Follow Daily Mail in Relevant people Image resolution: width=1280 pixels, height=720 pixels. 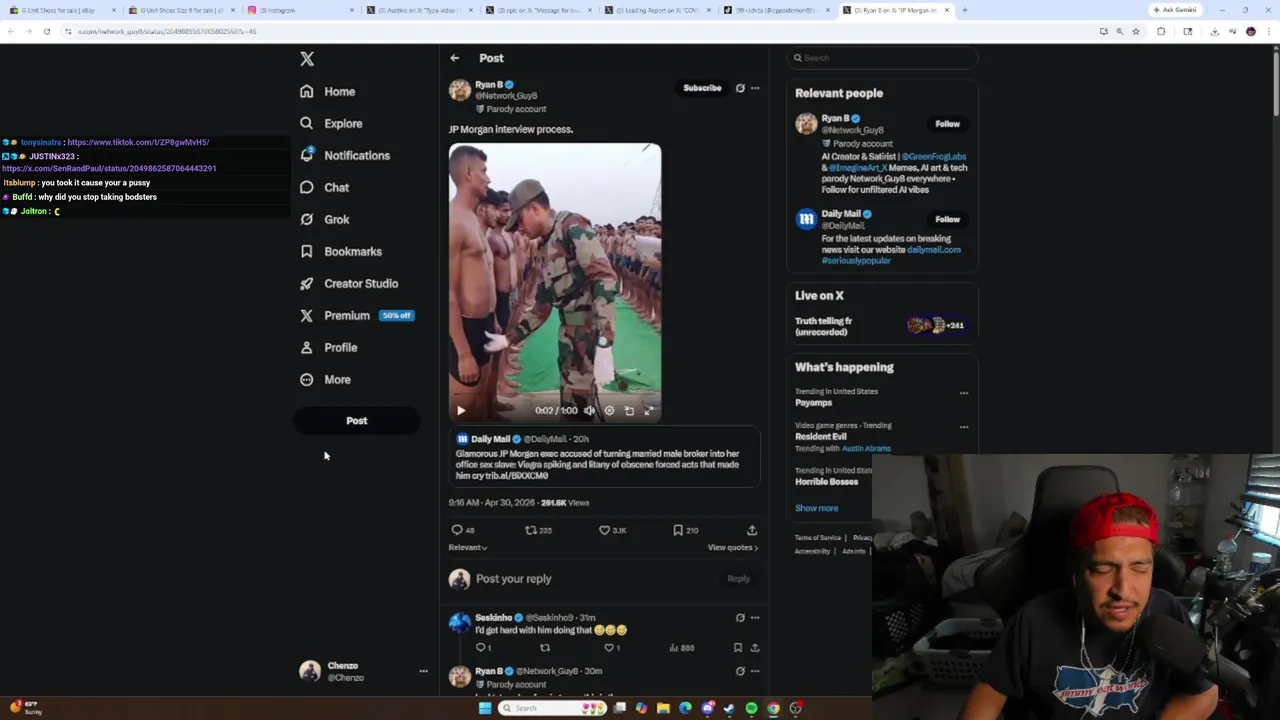click(x=947, y=219)
